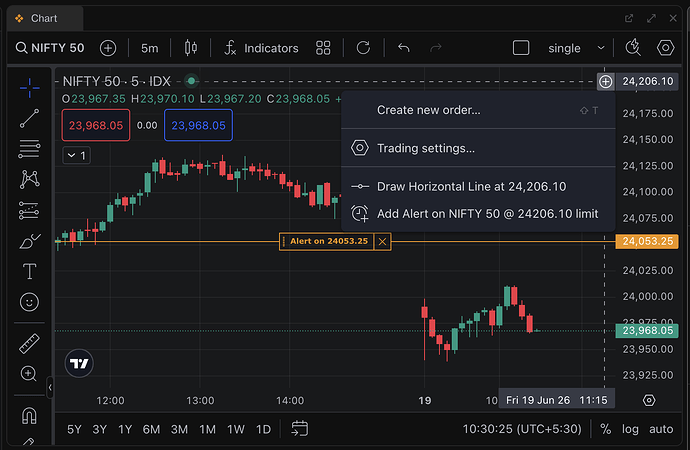
Task: Open the single layout dropdown
Action: 576,48
